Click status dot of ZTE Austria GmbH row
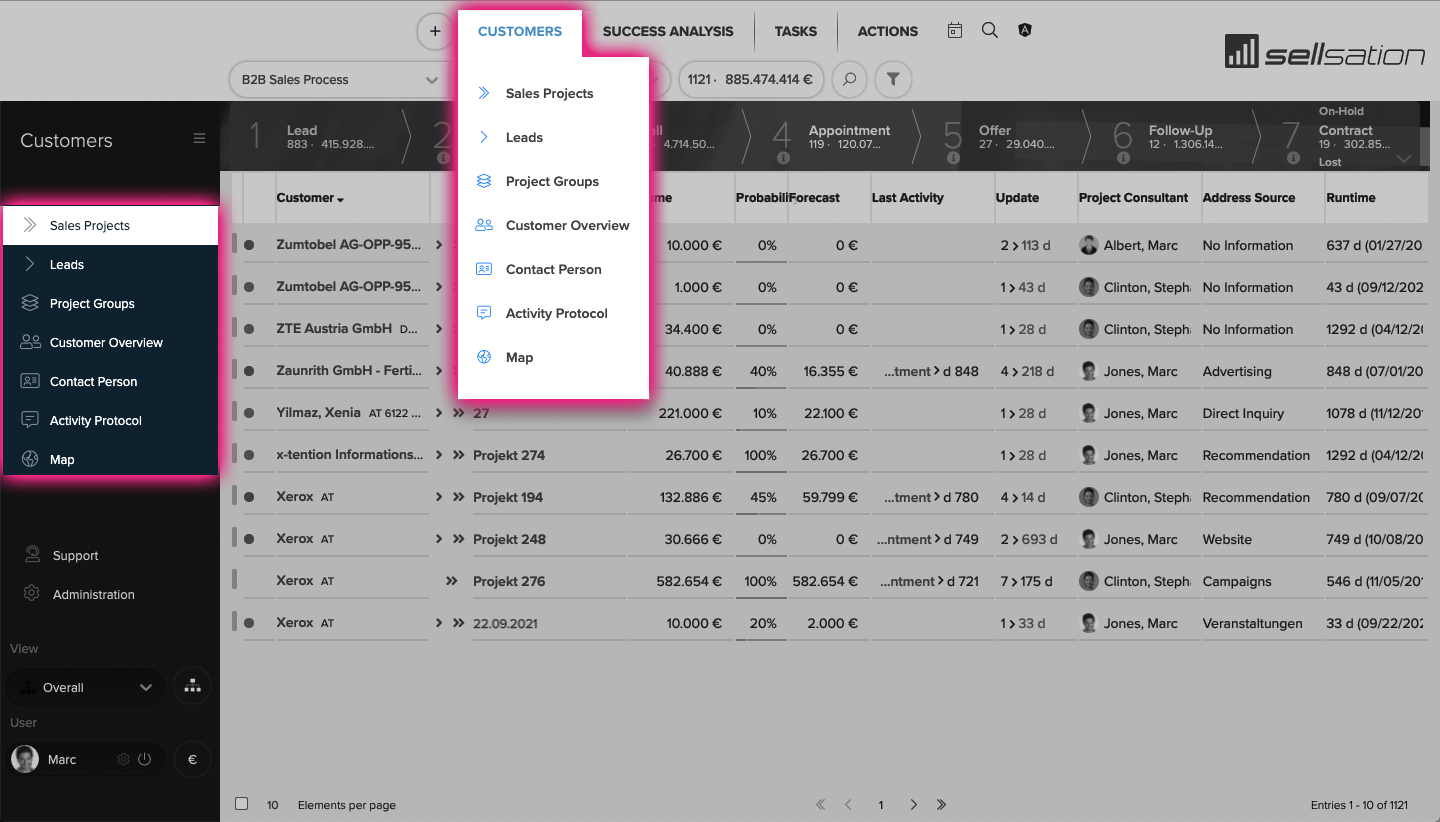 pos(249,329)
